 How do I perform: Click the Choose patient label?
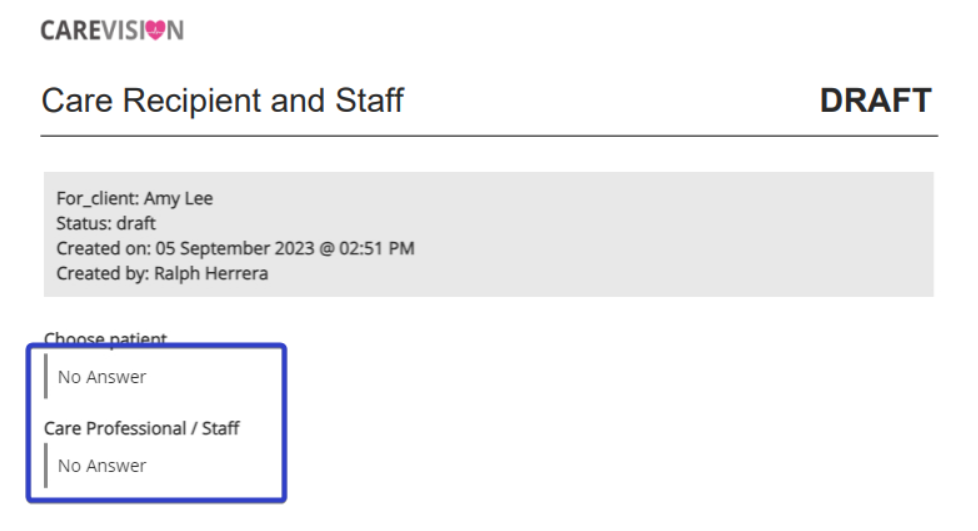tap(105, 339)
